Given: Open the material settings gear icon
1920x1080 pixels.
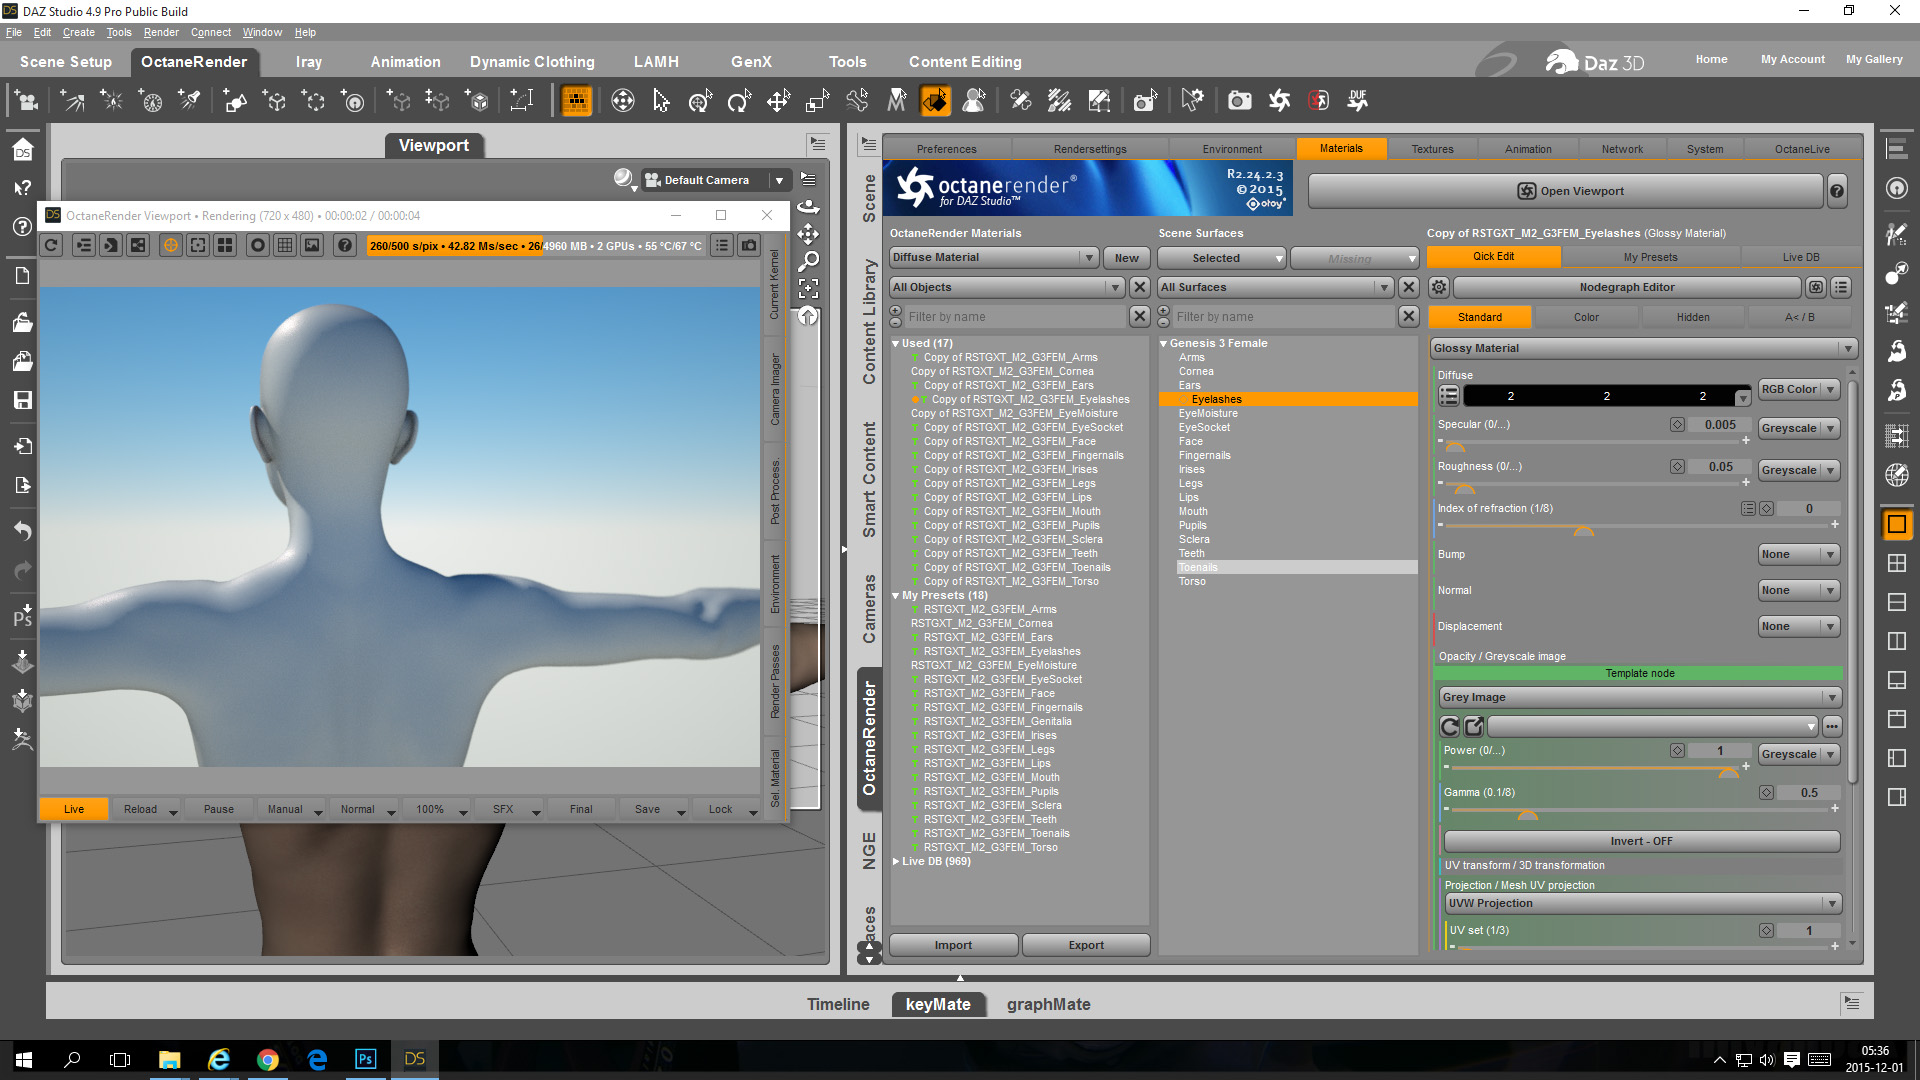Looking at the screenshot, I should [x=1438, y=288].
